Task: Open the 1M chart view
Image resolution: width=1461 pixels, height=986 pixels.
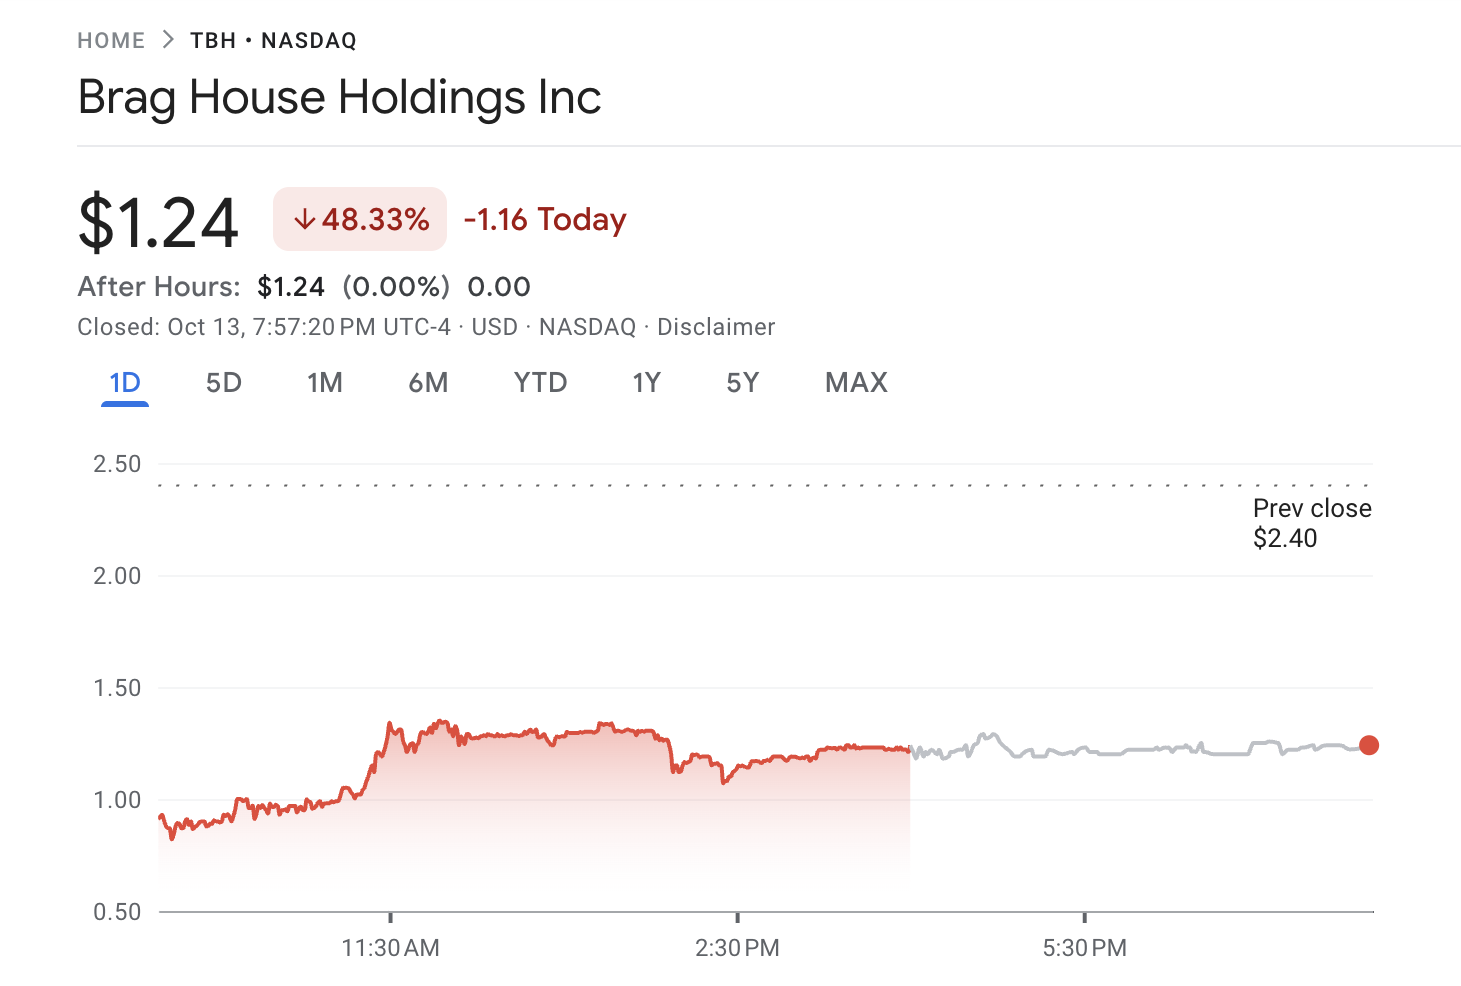Action: [325, 383]
